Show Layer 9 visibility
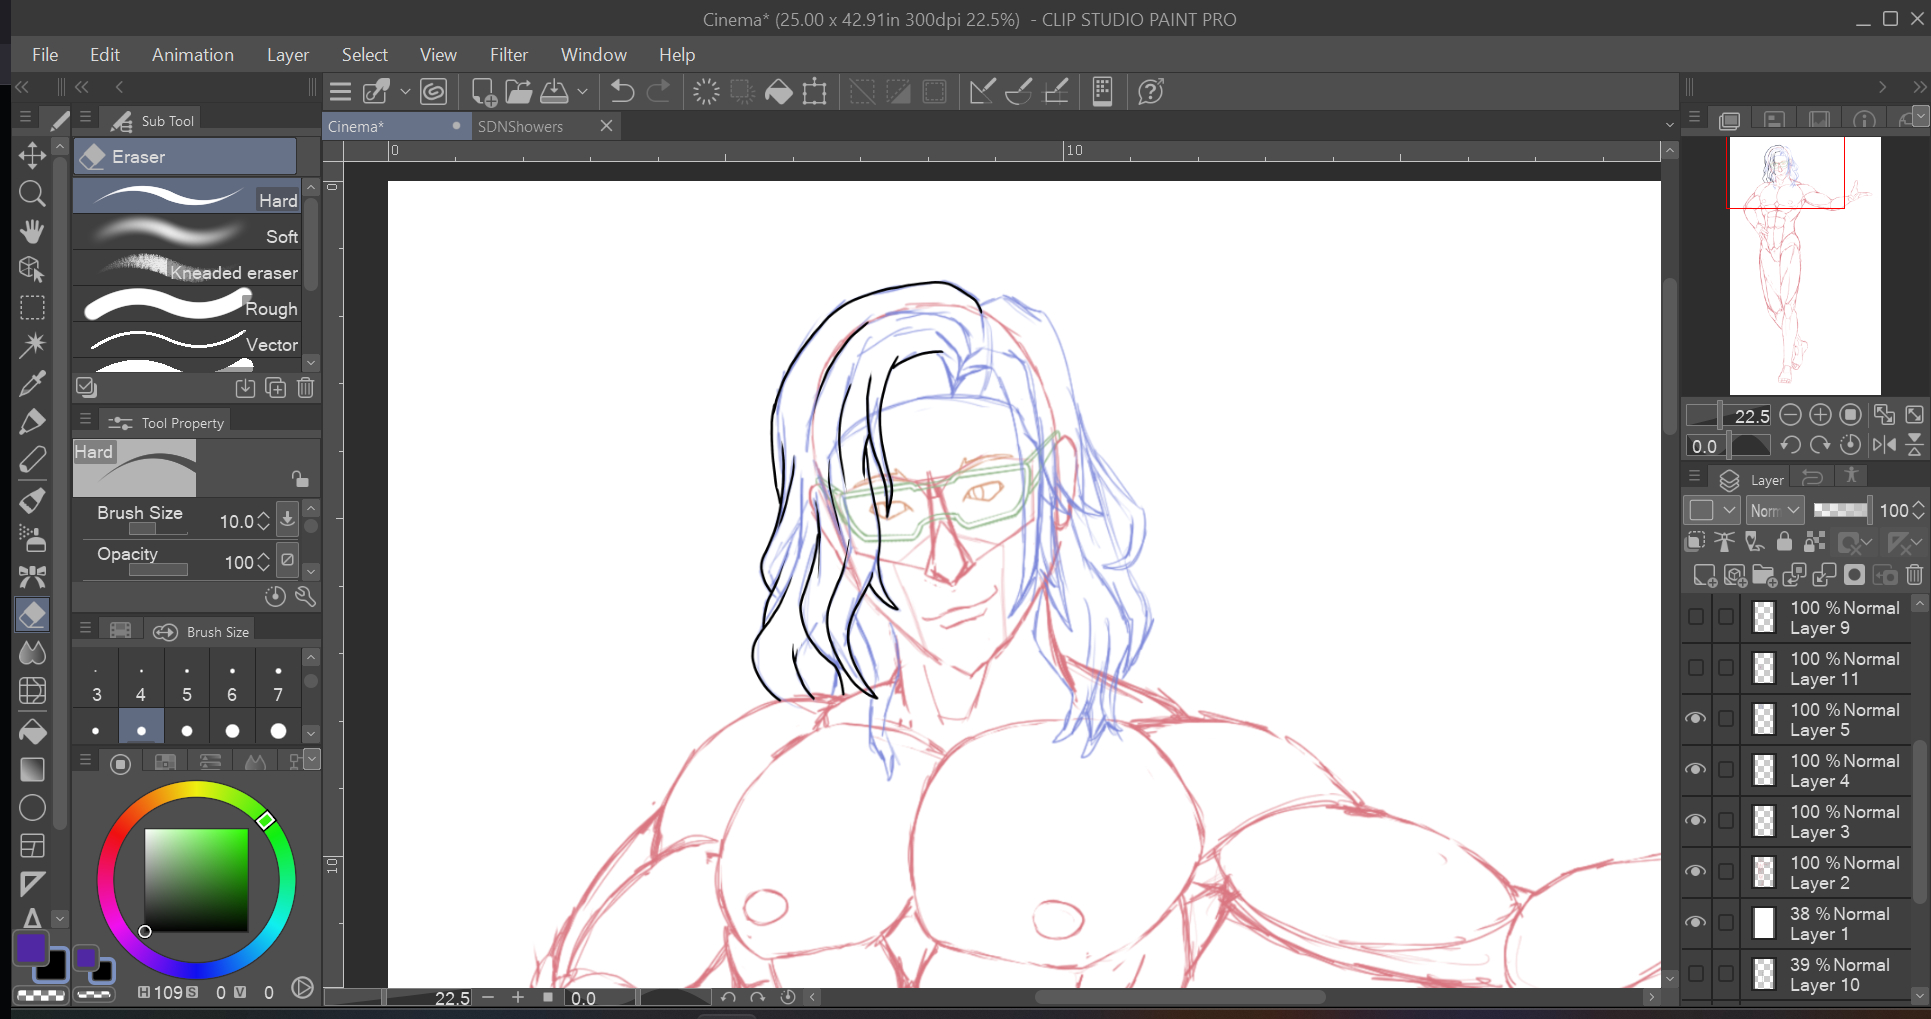Image resolution: width=1931 pixels, height=1019 pixels. click(1696, 617)
